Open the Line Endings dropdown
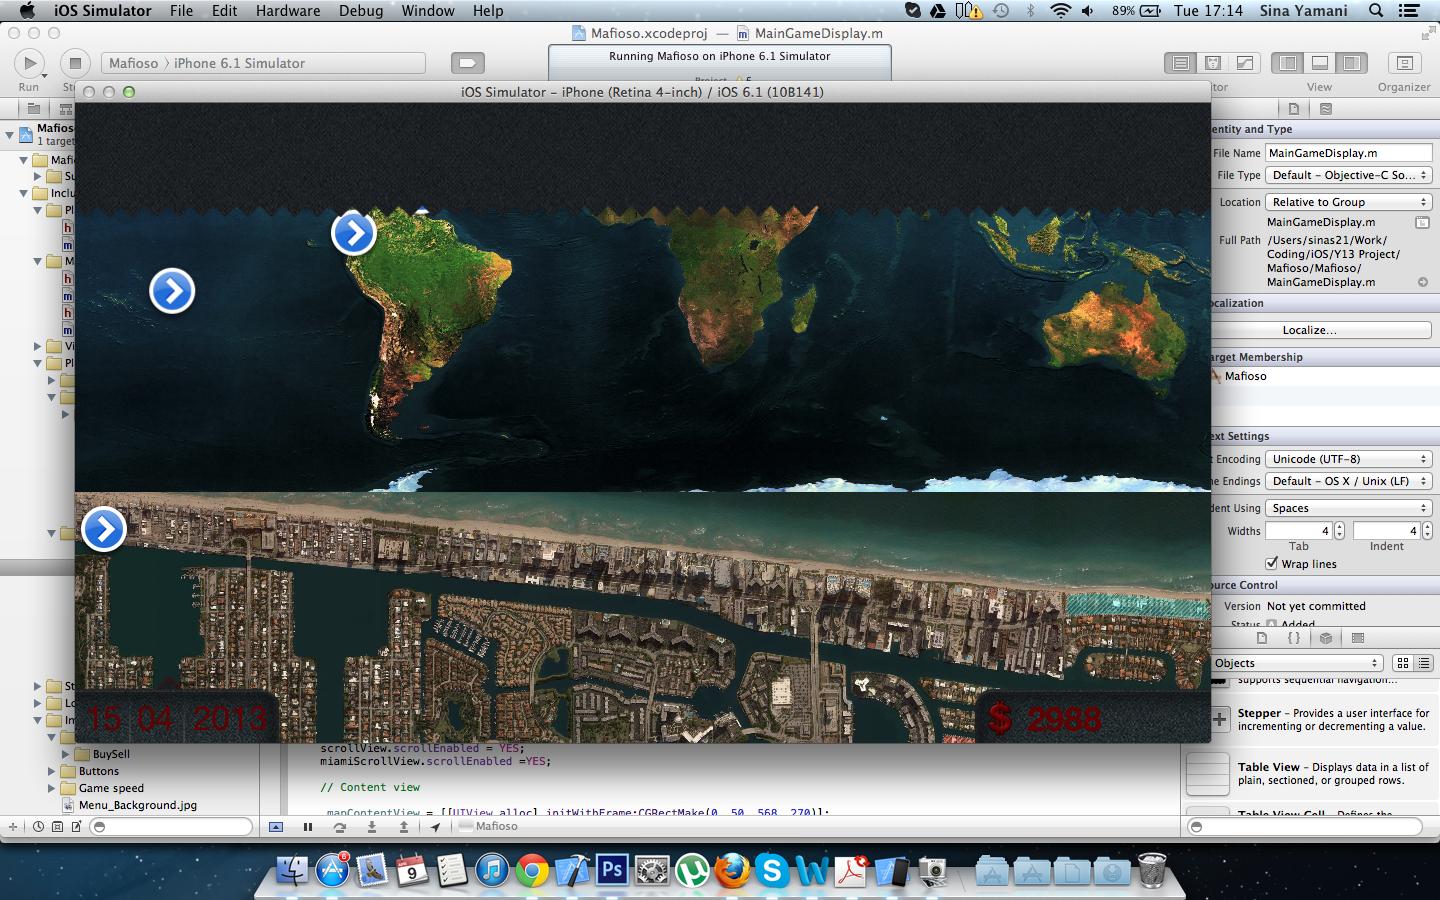Viewport: 1440px width, 900px height. pos(1349,481)
